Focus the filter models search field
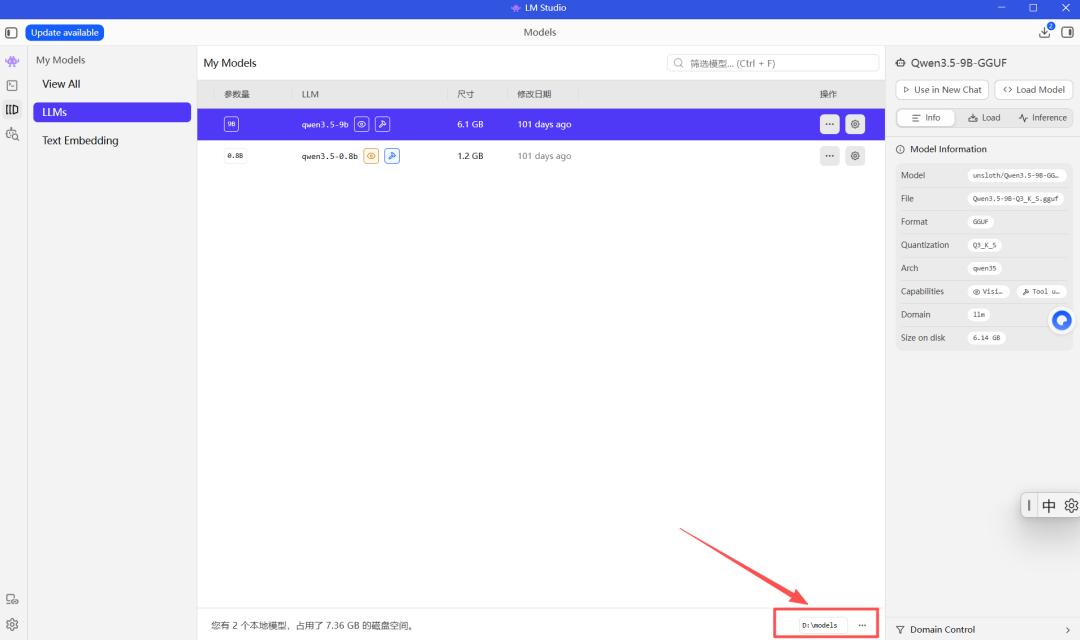The height and width of the screenshot is (640, 1080). tap(773, 63)
